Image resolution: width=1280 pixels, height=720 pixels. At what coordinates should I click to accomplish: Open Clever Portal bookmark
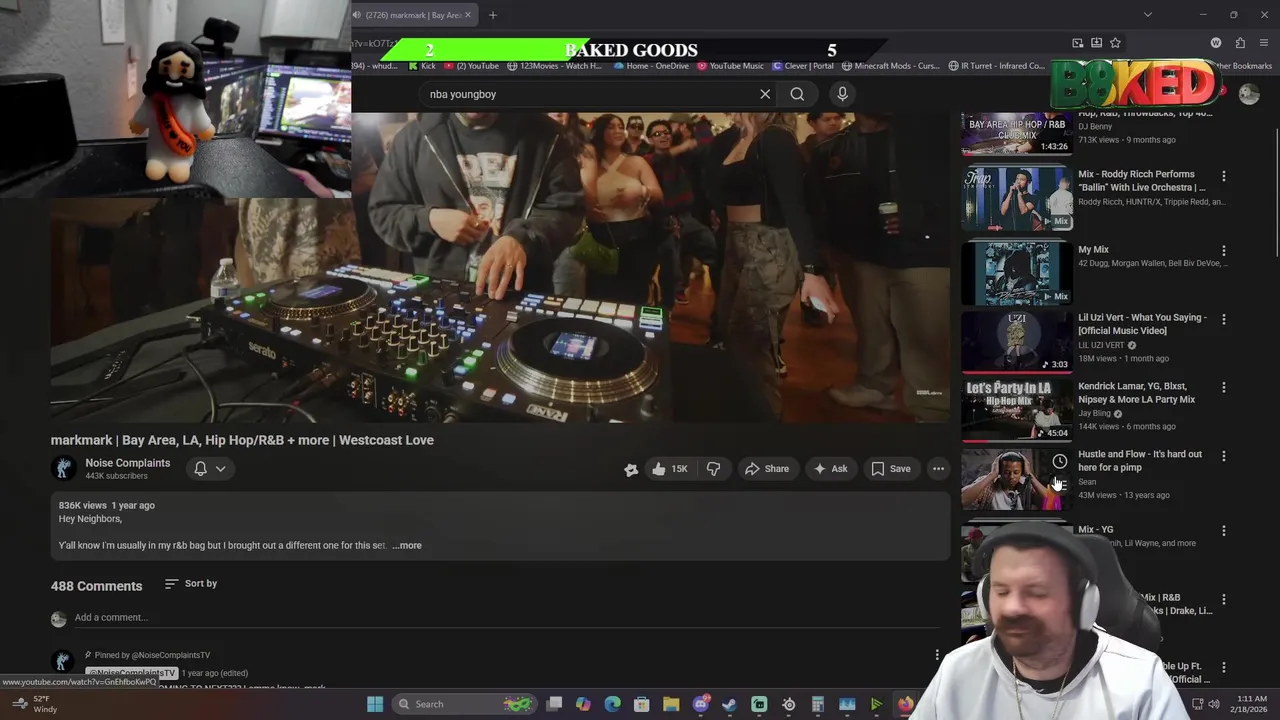pos(803,66)
